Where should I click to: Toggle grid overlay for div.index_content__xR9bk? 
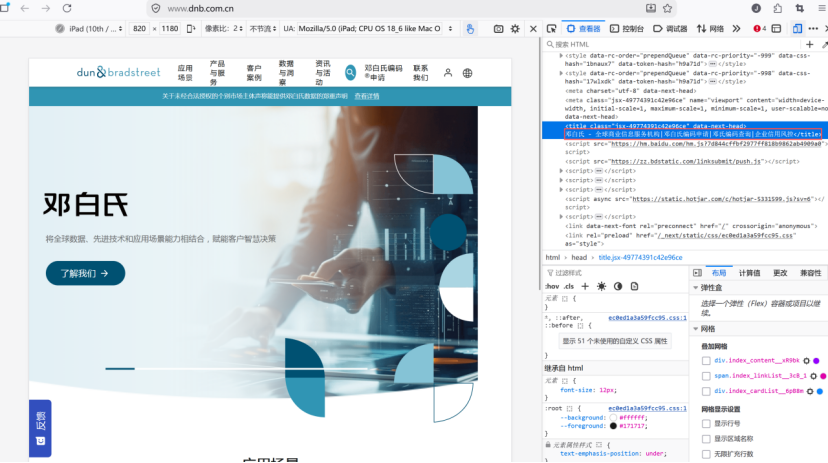706,361
